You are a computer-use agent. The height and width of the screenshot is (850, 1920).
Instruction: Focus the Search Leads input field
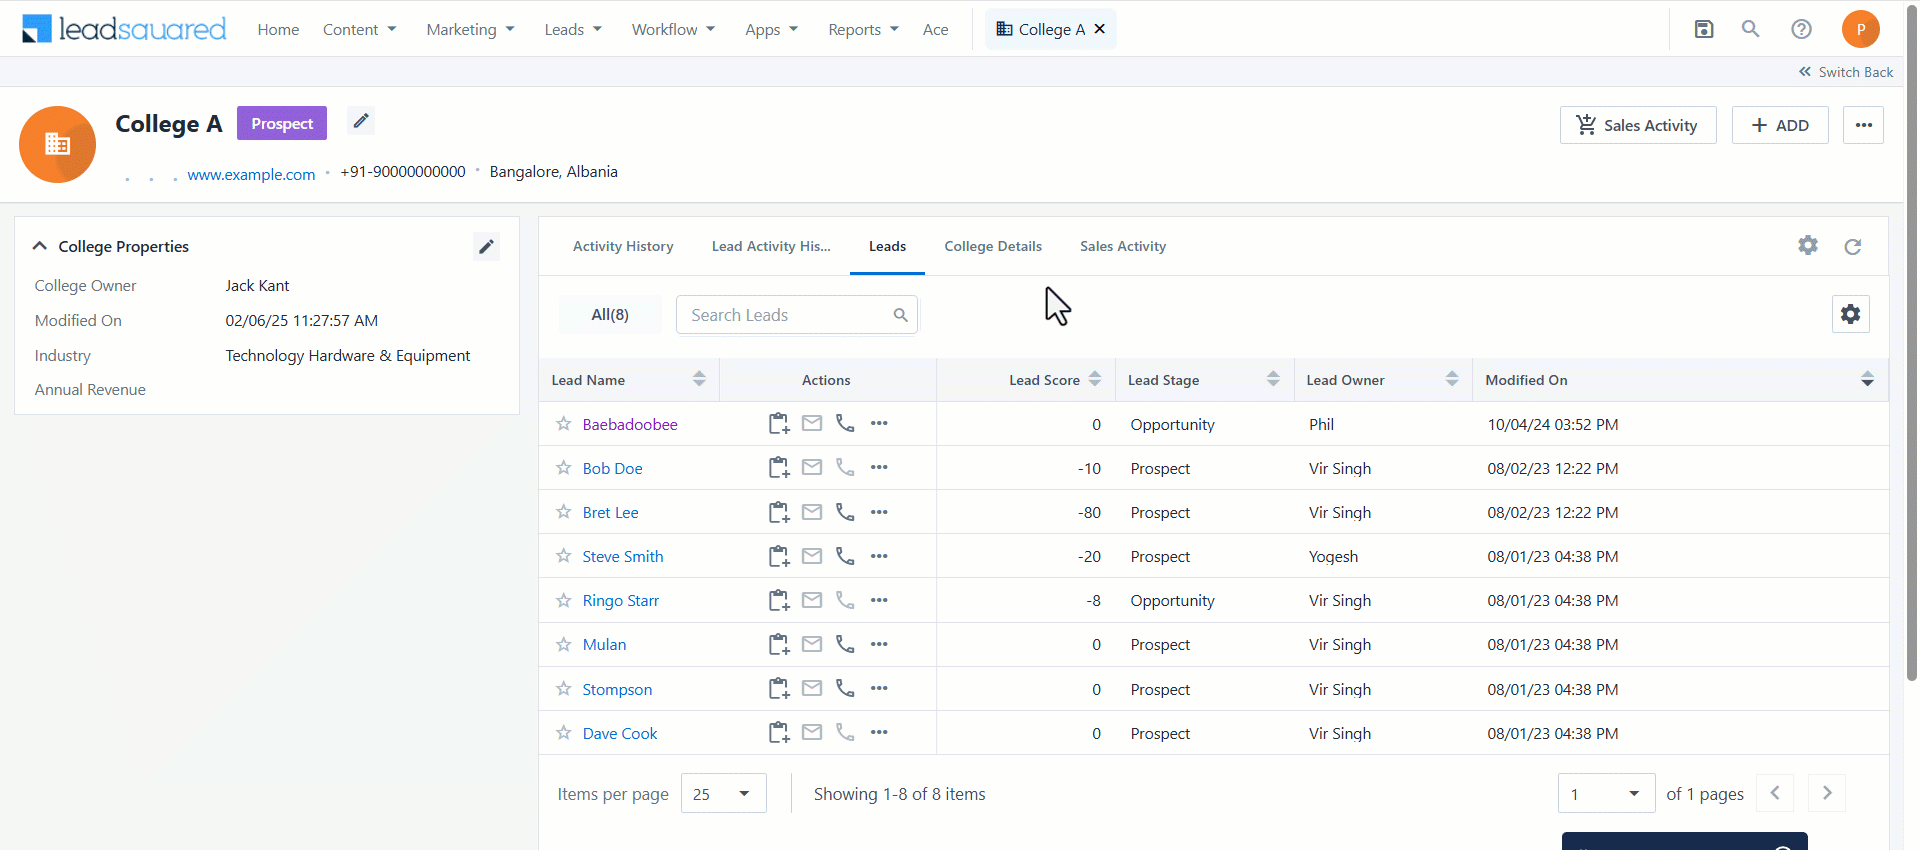[797, 315]
